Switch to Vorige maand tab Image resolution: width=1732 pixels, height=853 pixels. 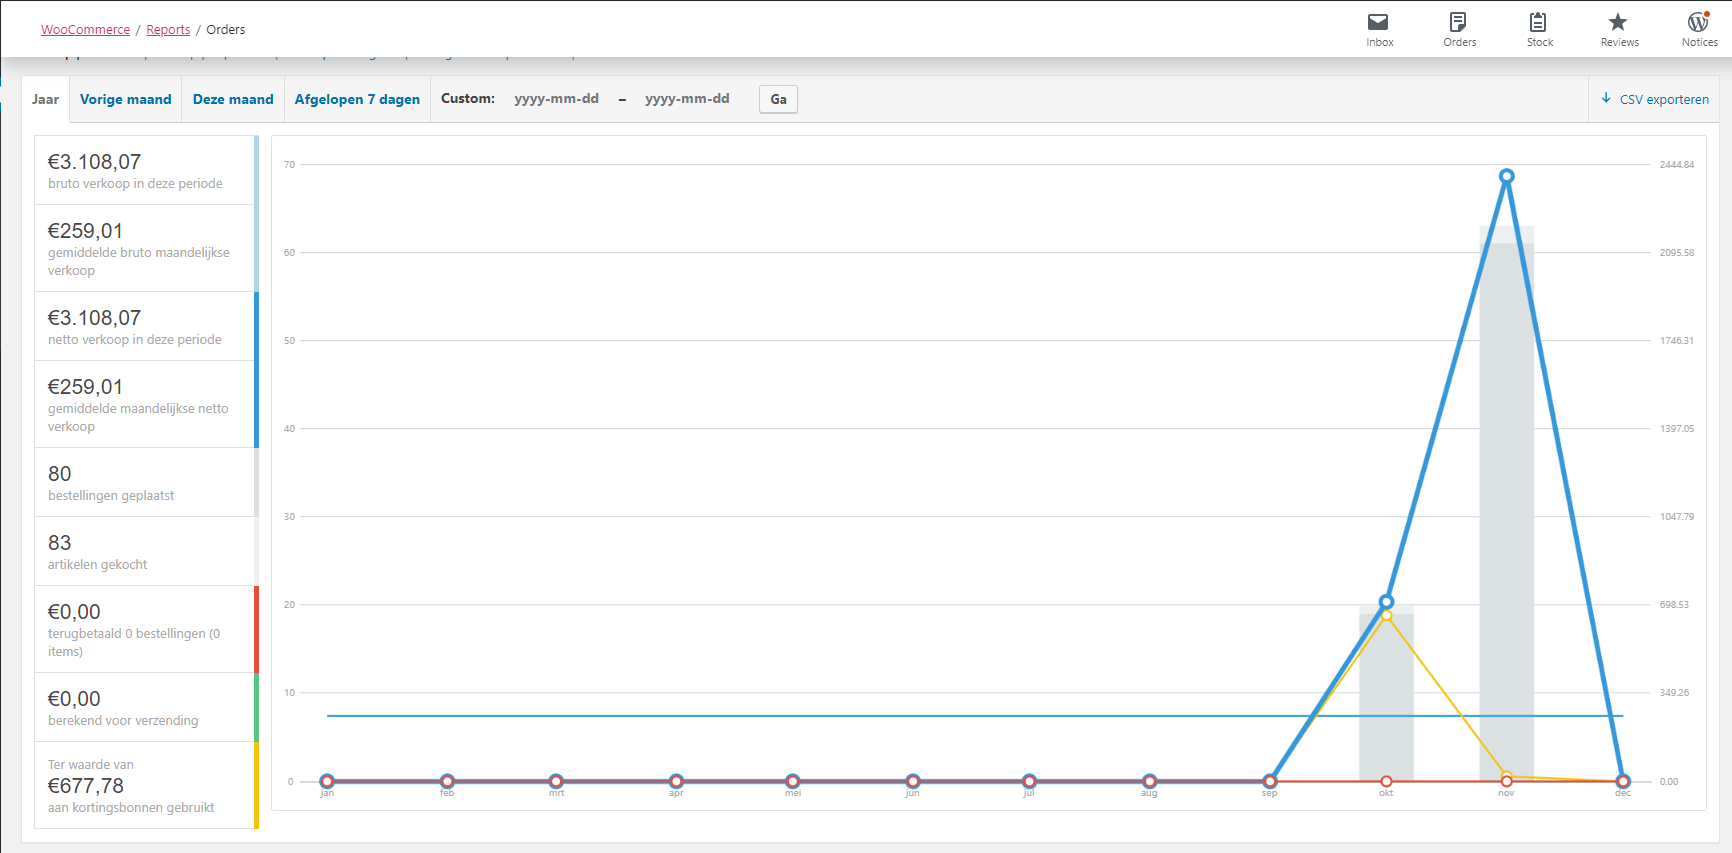(x=125, y=99)
